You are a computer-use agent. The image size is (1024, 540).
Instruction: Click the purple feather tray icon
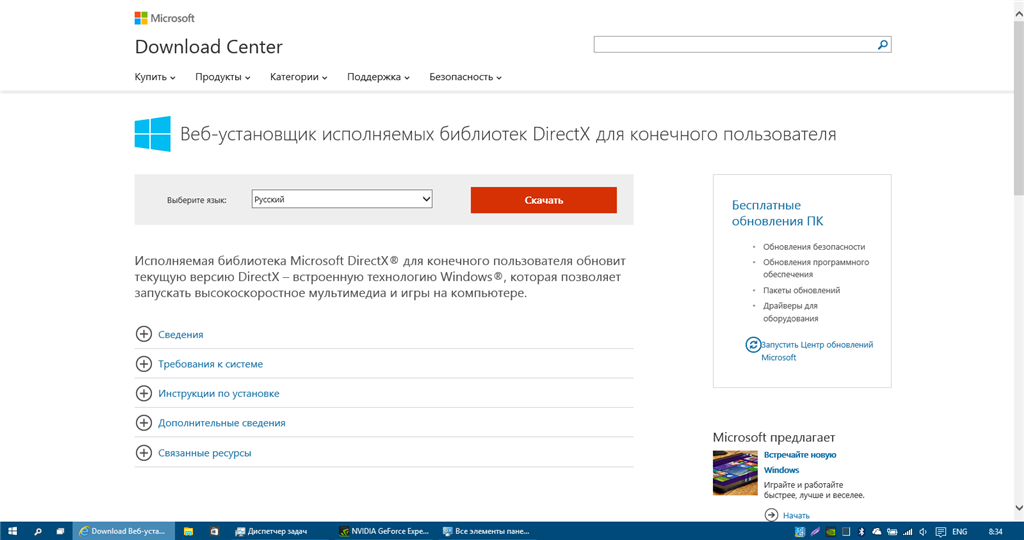(815, 532)
